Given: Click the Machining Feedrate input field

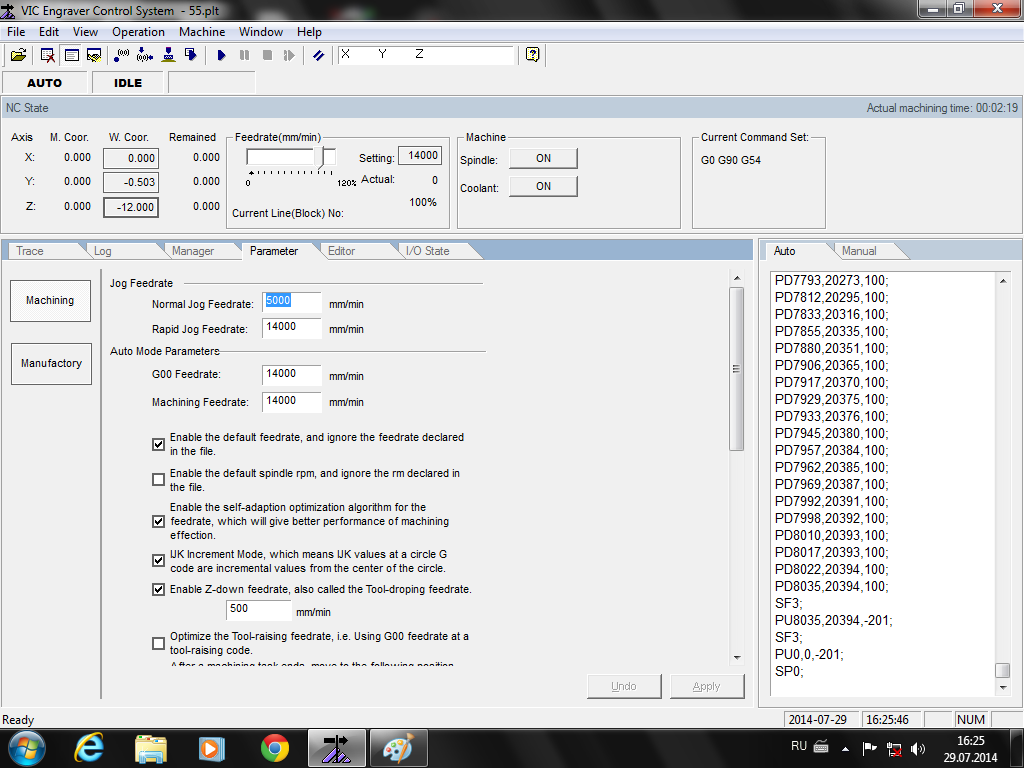Looking at the screenshot, I should pos(291,402).
